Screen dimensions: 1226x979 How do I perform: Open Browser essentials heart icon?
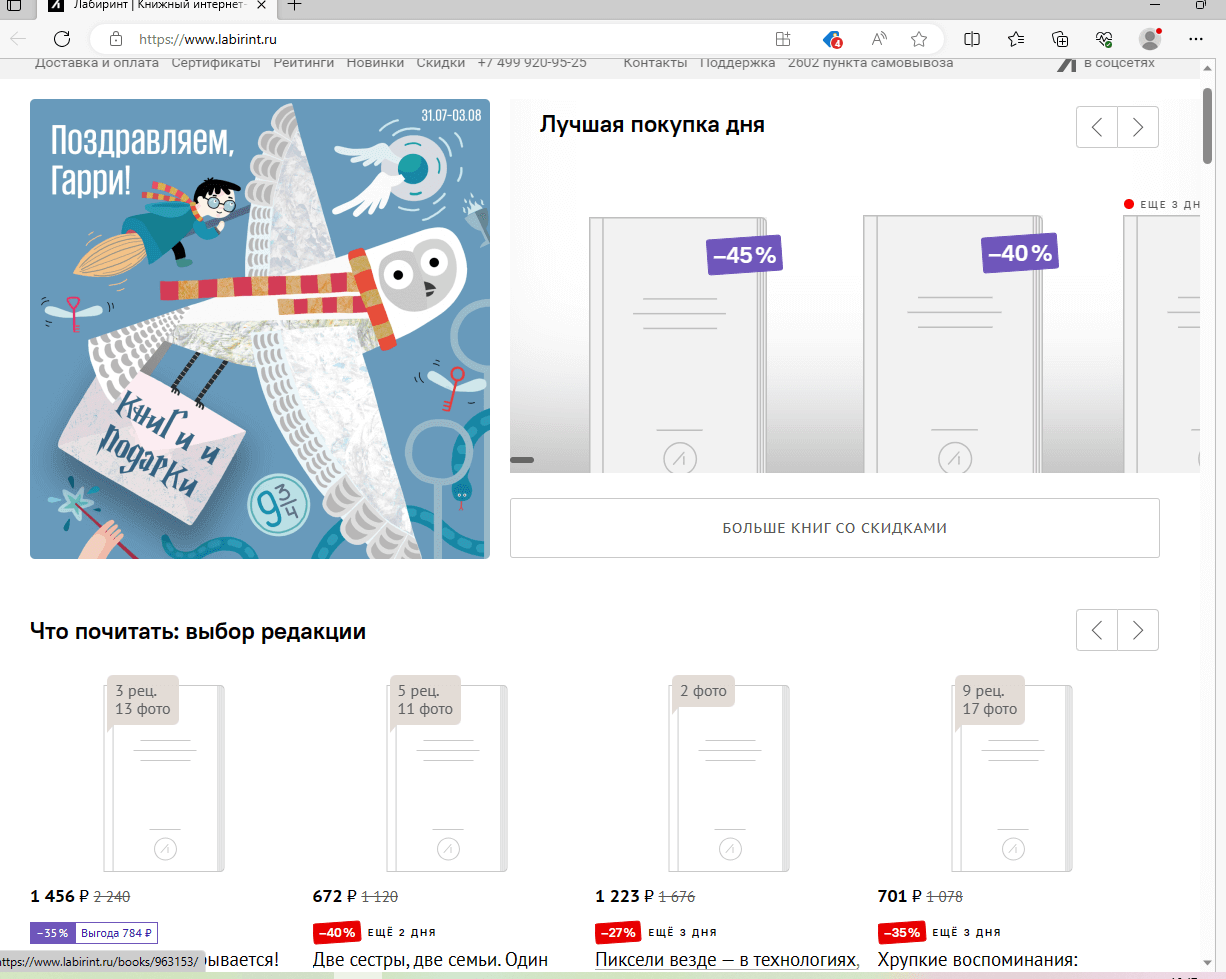1105,39
